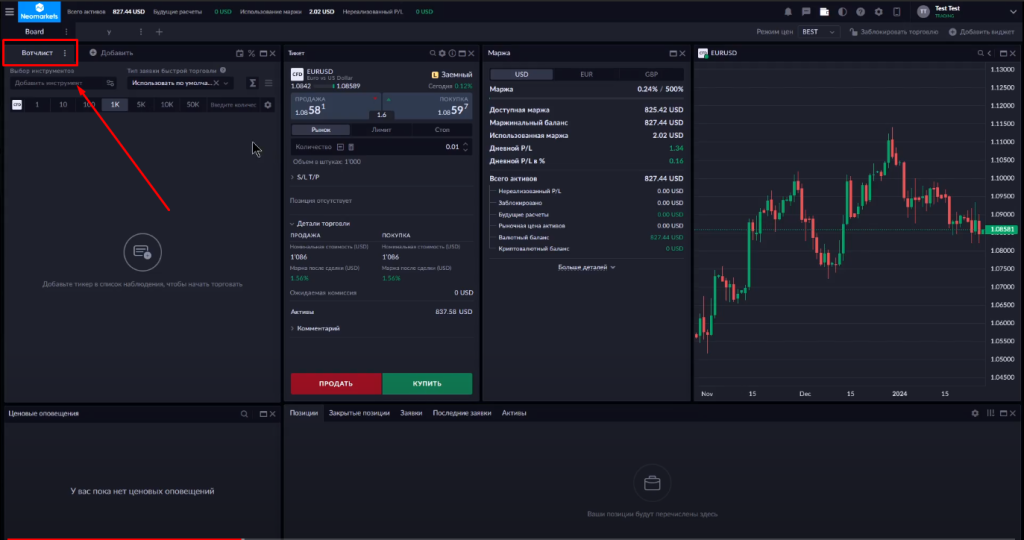1024x540 pixels.
Task: Select the Лимит order type tab
Action: coord(381,129)
